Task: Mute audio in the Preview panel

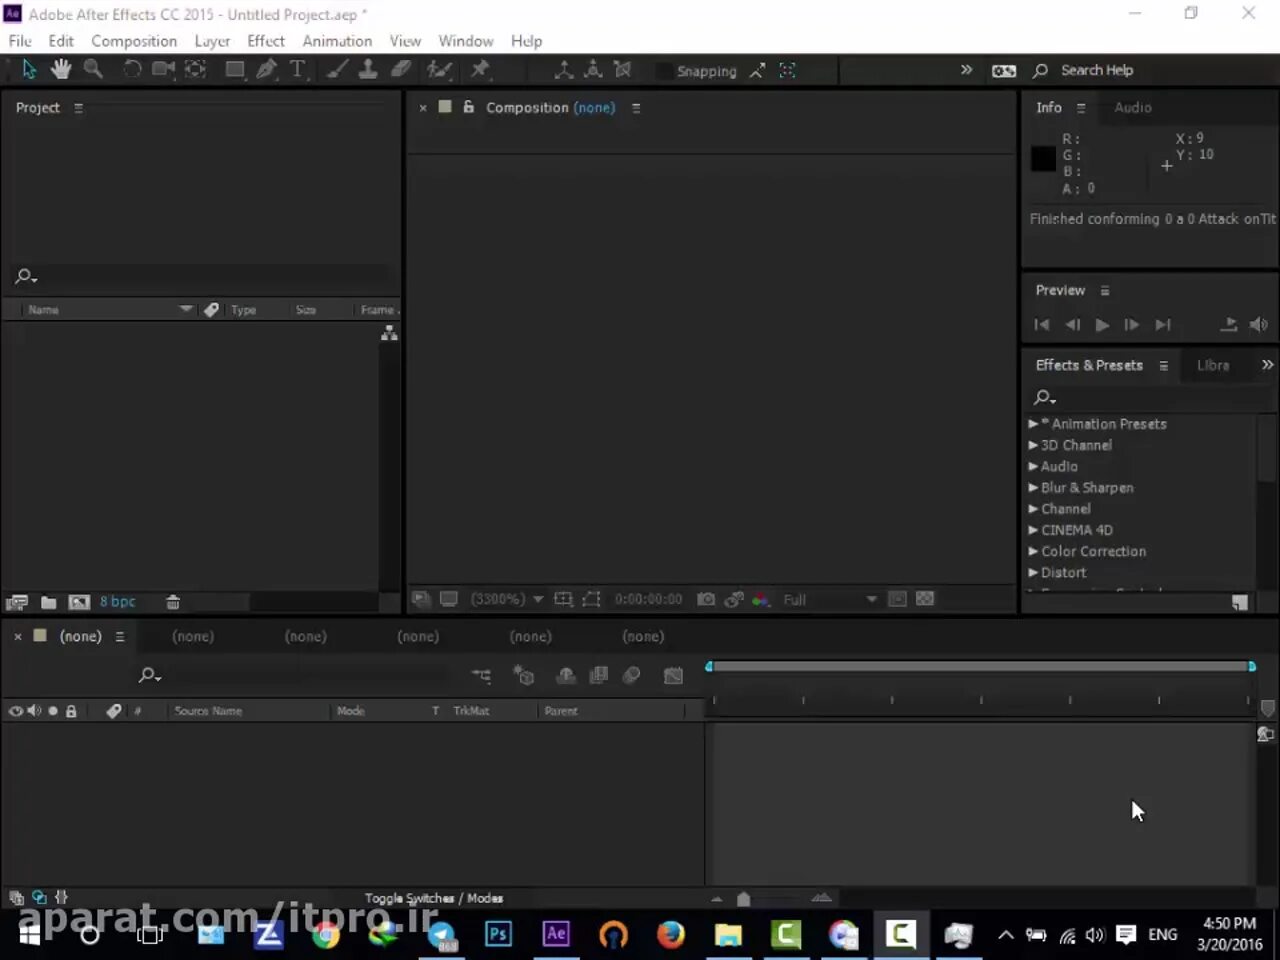Action: (1259, 324)
